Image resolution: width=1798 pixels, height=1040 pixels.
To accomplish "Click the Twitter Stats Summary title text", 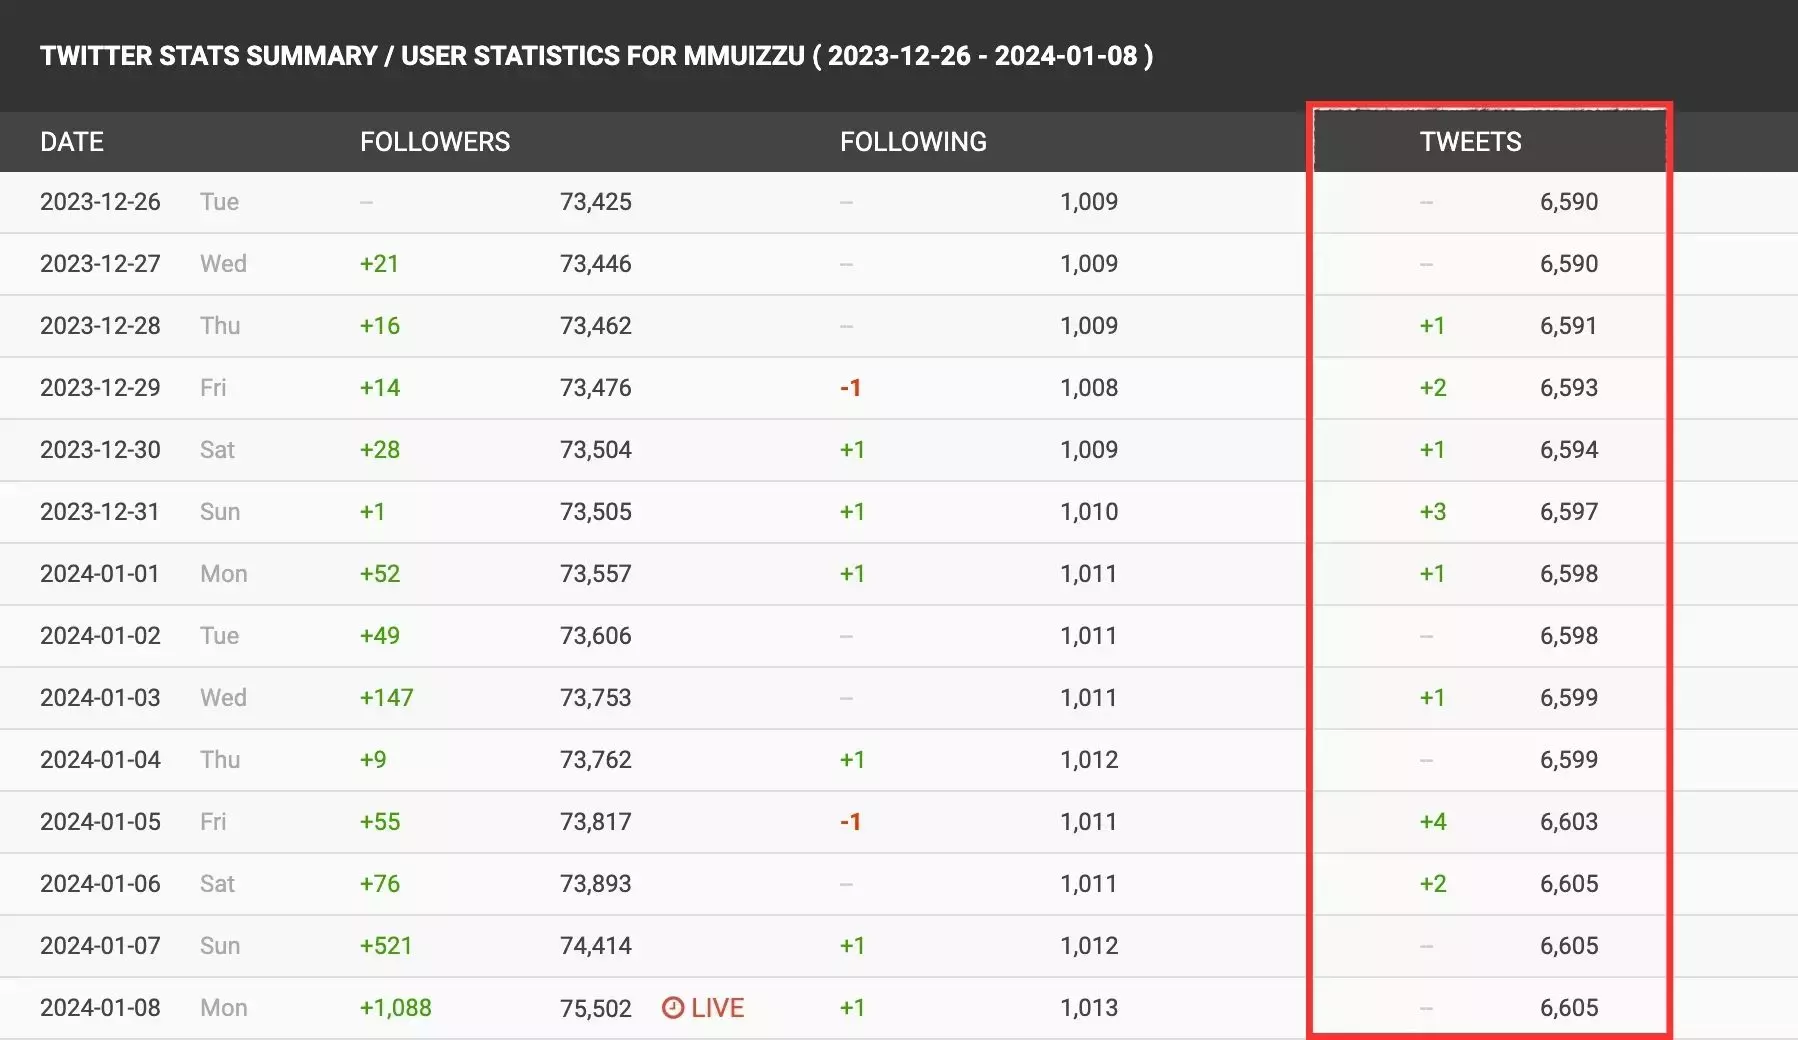I will pos(596,55).
